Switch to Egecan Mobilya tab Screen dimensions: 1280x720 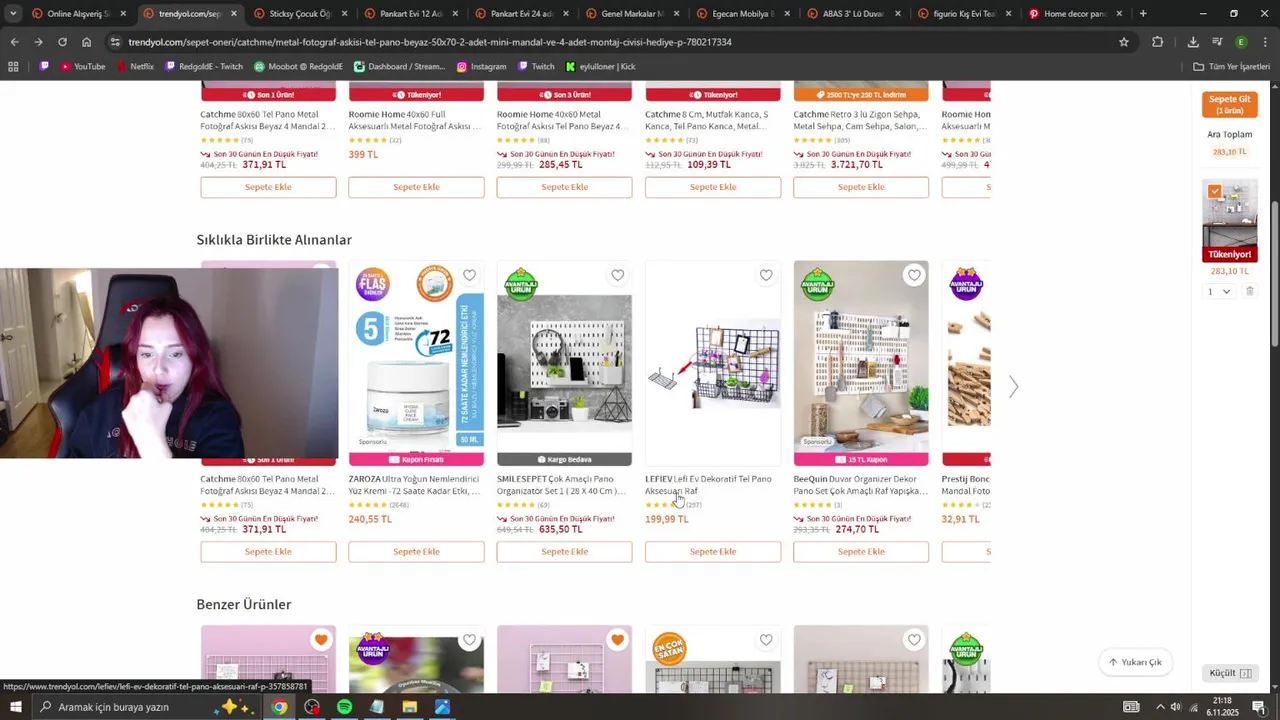point(743,14)
